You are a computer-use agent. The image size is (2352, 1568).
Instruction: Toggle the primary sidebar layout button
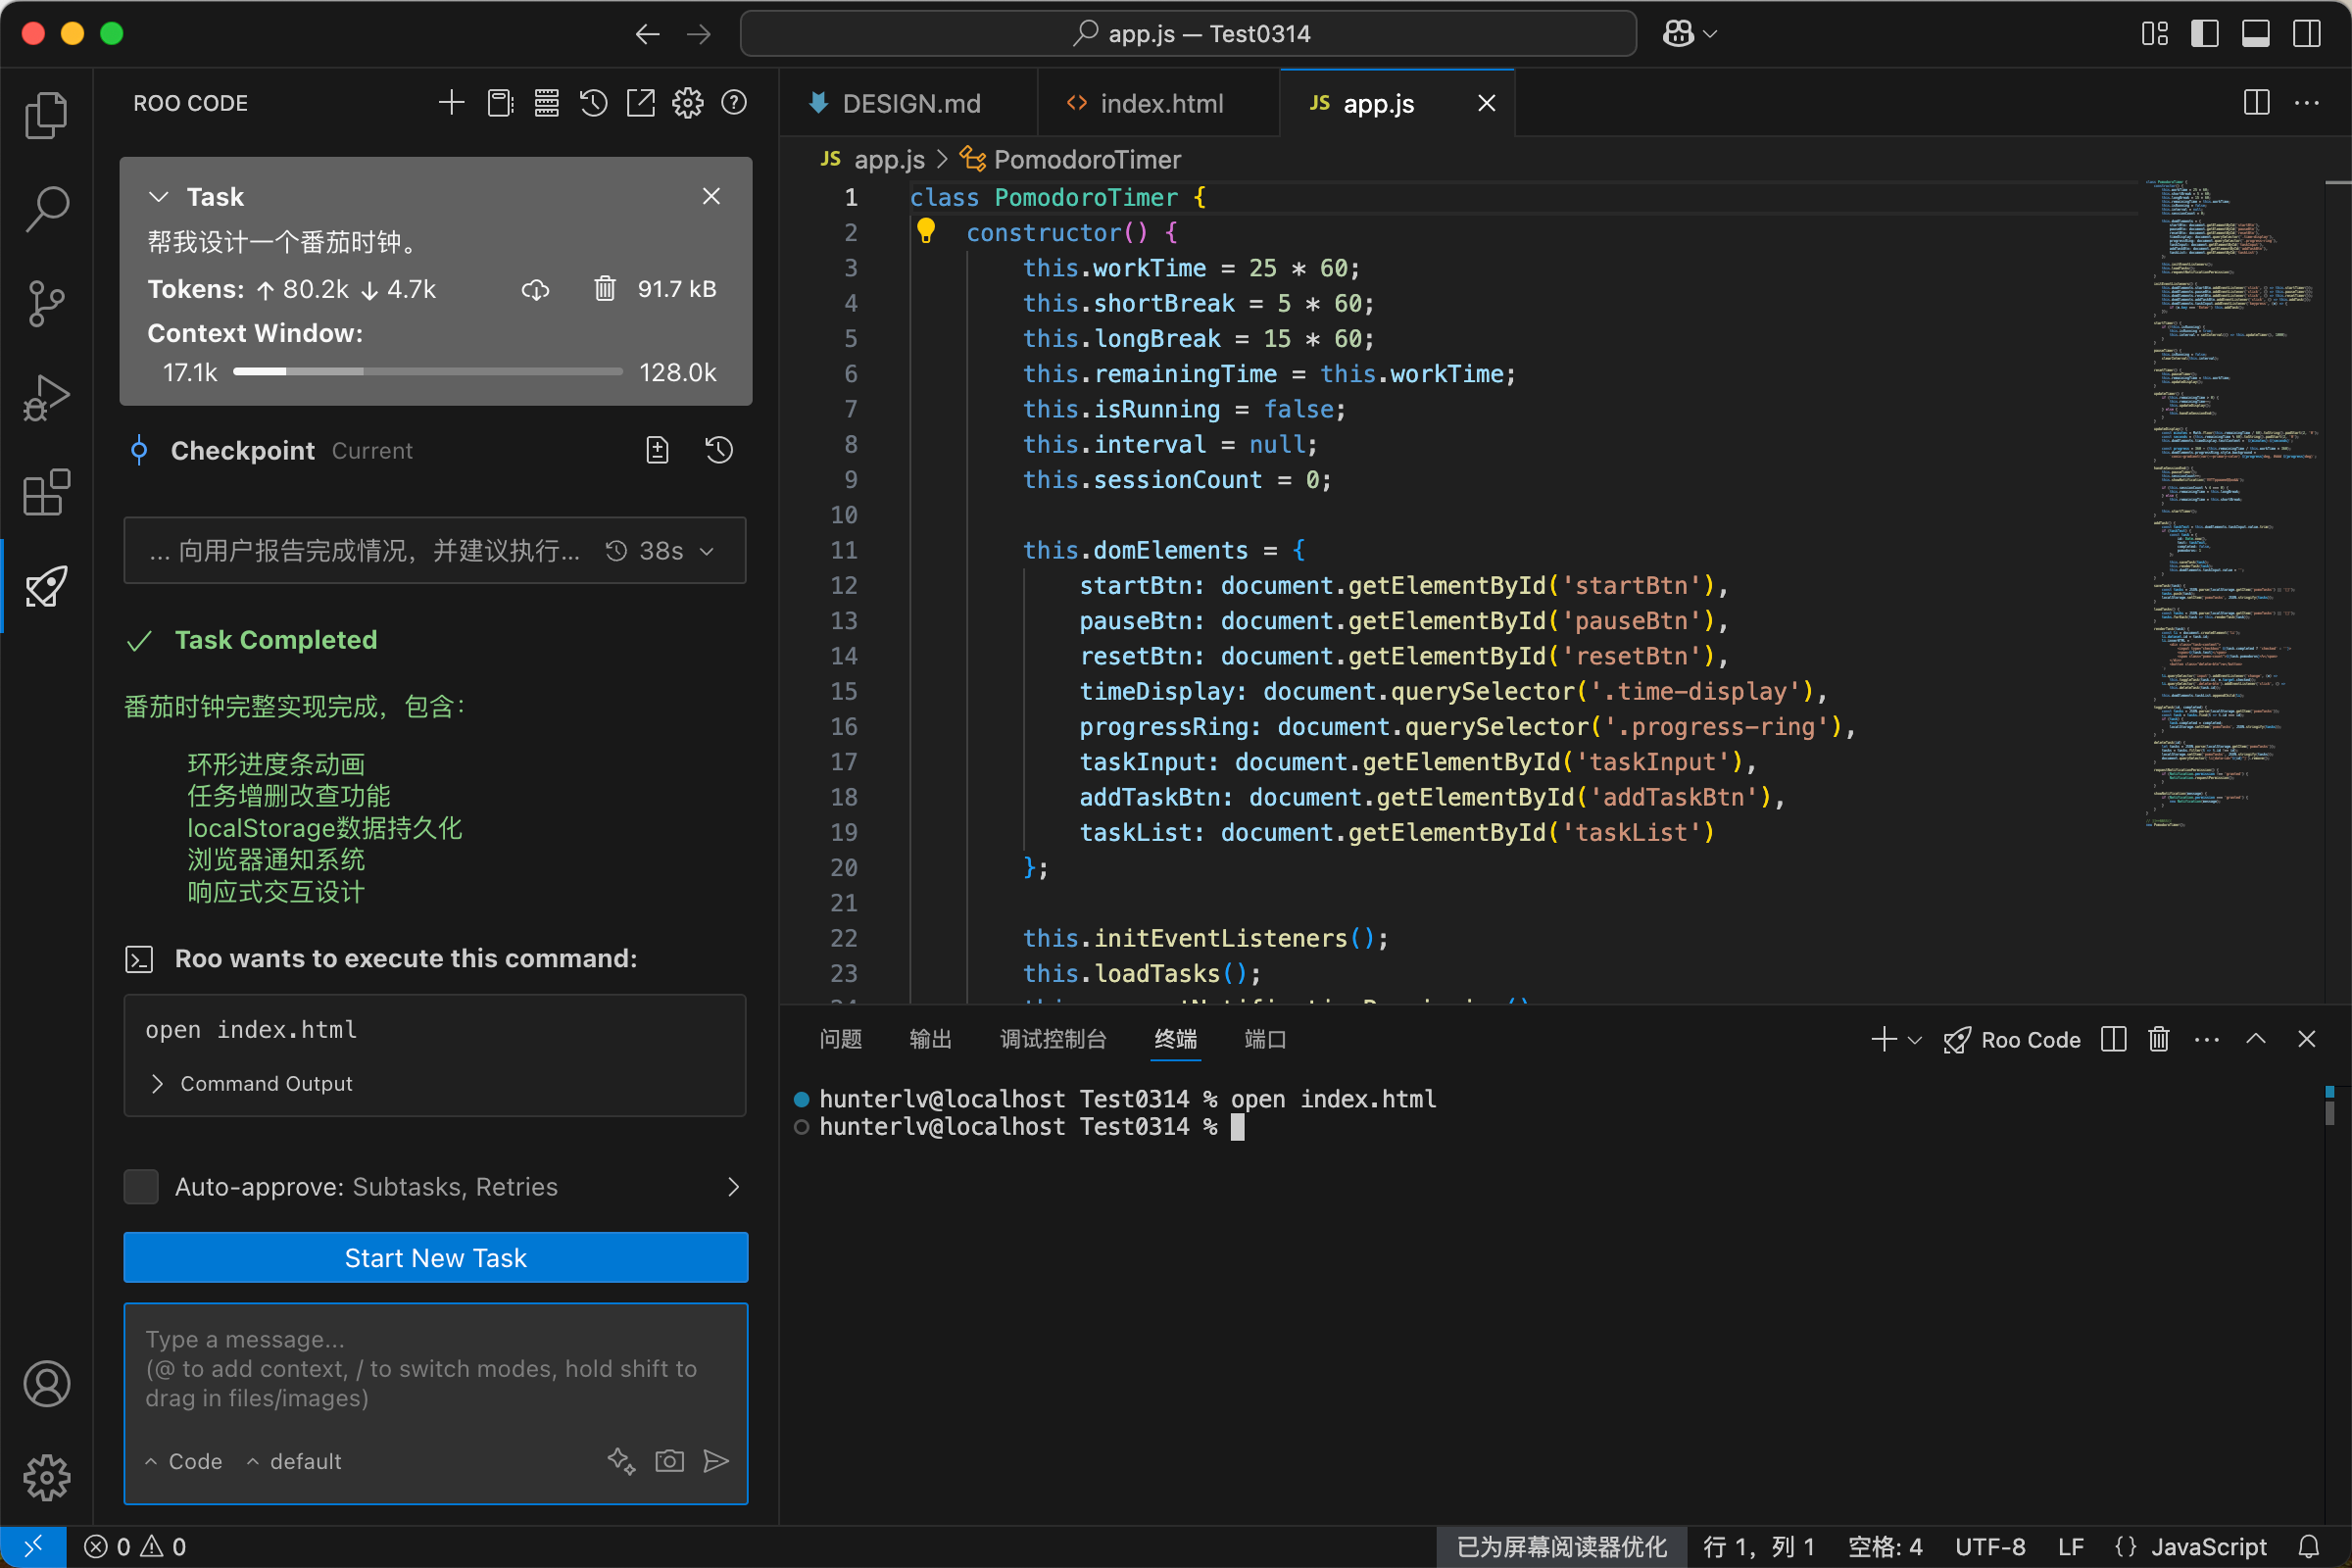(2204, 34)
